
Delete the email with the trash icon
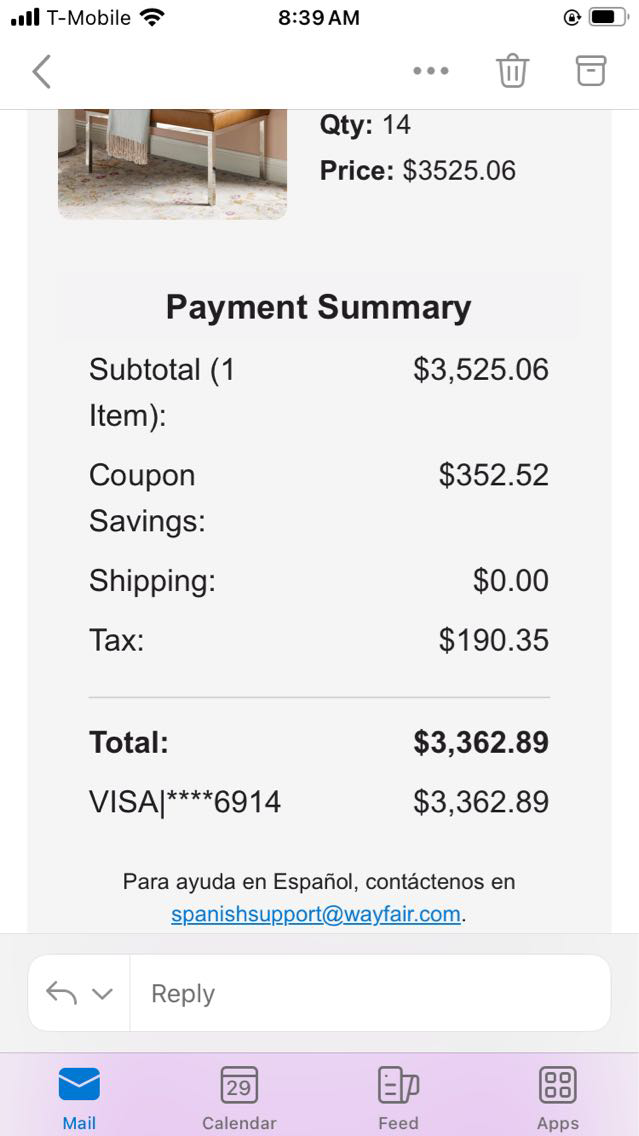(512, 71)
